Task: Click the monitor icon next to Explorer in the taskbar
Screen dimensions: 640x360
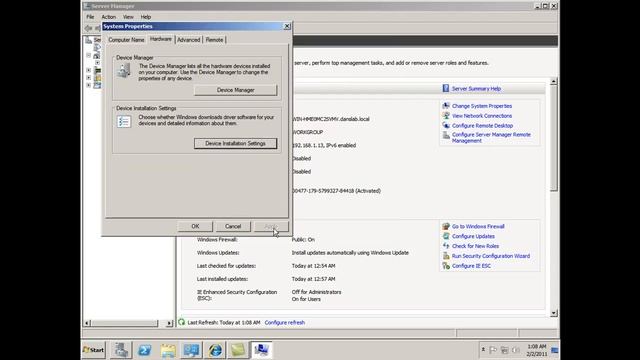Action: click(191, 350)
